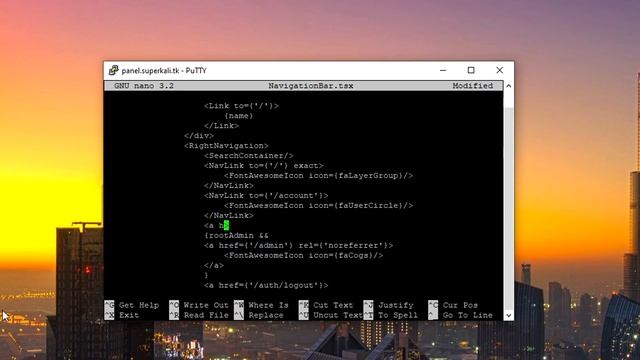Click the green cursor after '<a h'
The width and height of the screenshot is (640, 360).
click(x=226, y=225)
